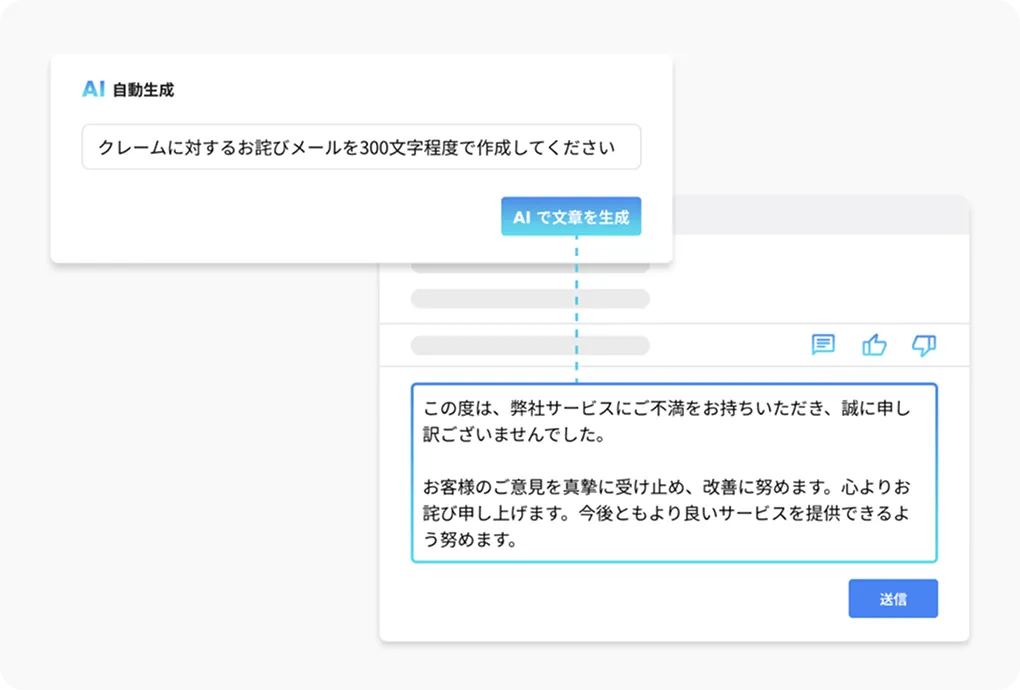Click the thumbs up icon
This screenshot has width=1020, height=690.
coord(874,345)
